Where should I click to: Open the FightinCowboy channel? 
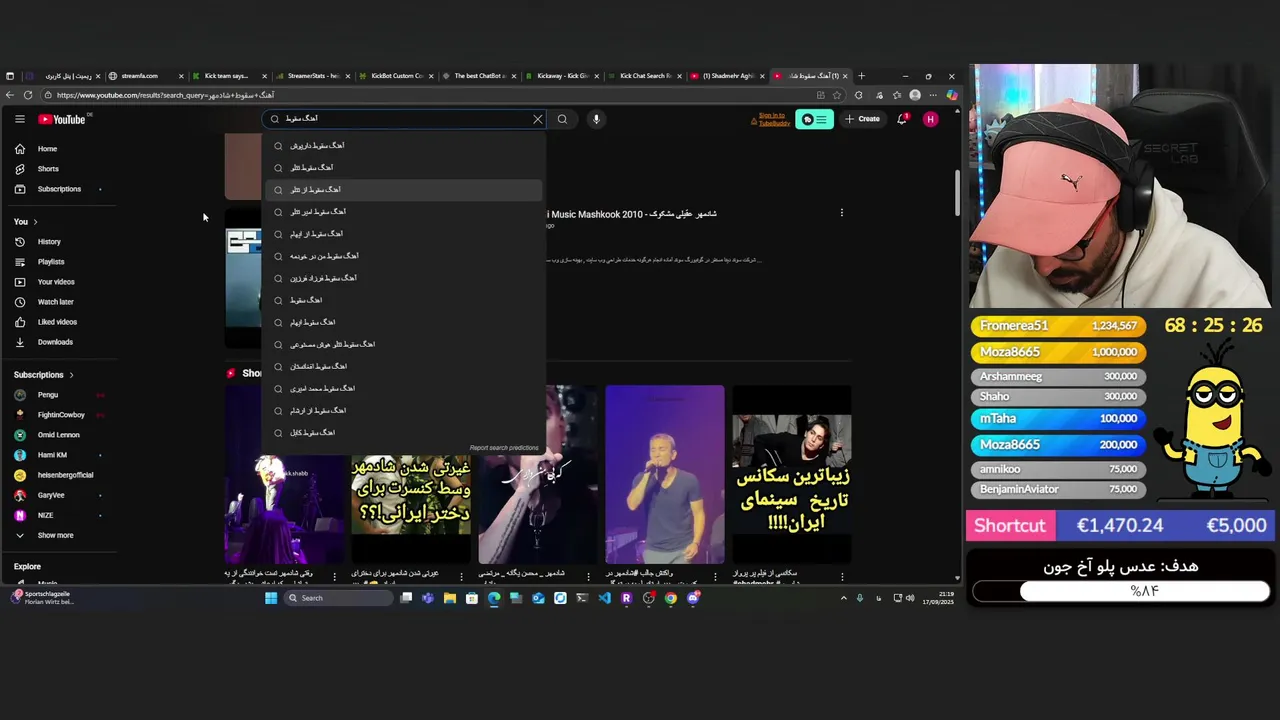coord(60,415)
